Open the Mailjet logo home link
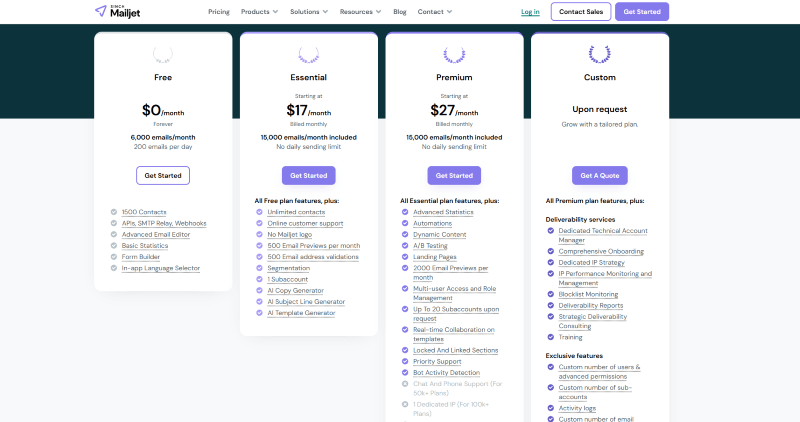 coord(117,11)
